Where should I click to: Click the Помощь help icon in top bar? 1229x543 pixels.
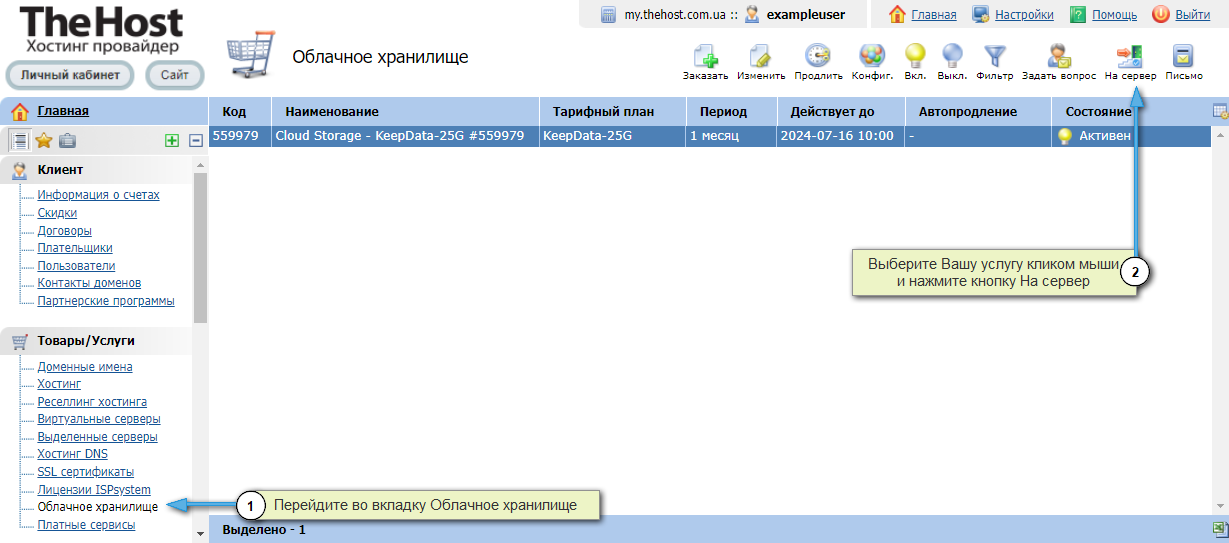1078,14
